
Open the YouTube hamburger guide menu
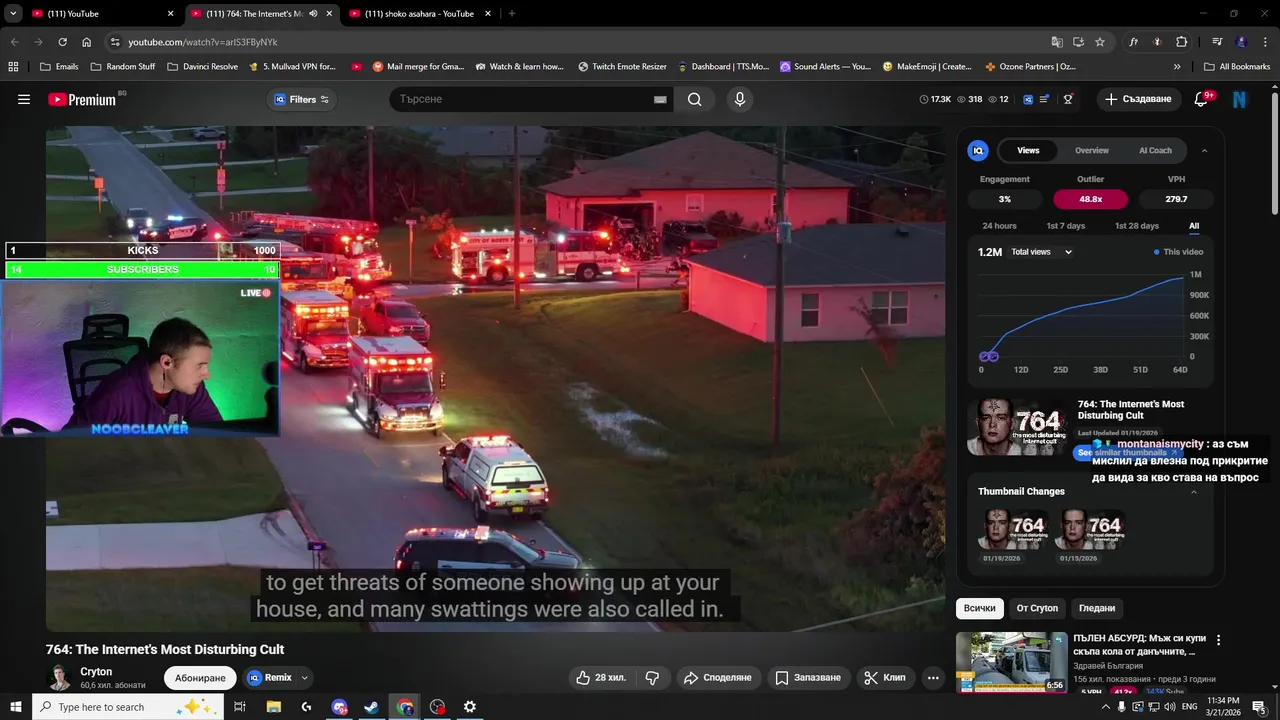pos(24,99)
